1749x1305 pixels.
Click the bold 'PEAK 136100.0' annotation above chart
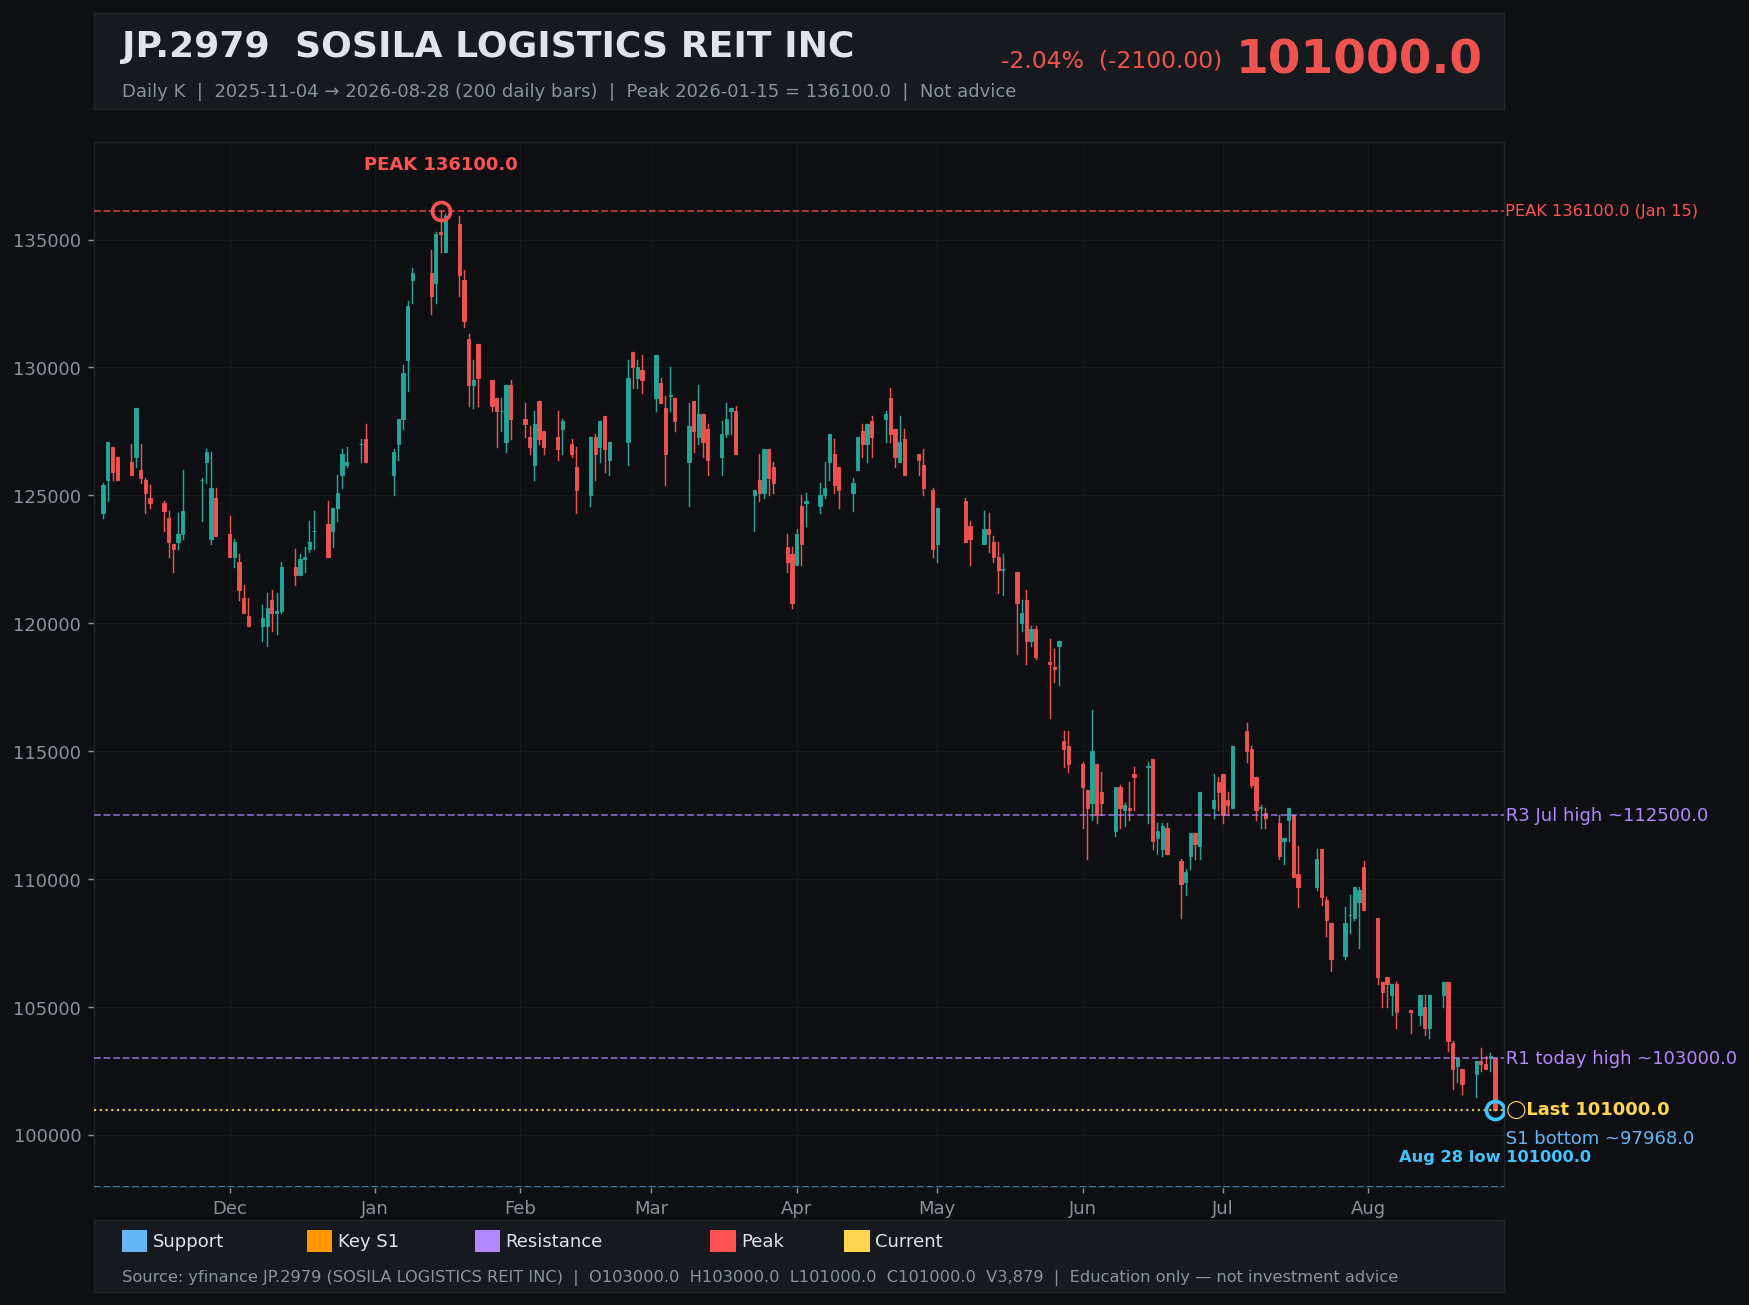441,164
